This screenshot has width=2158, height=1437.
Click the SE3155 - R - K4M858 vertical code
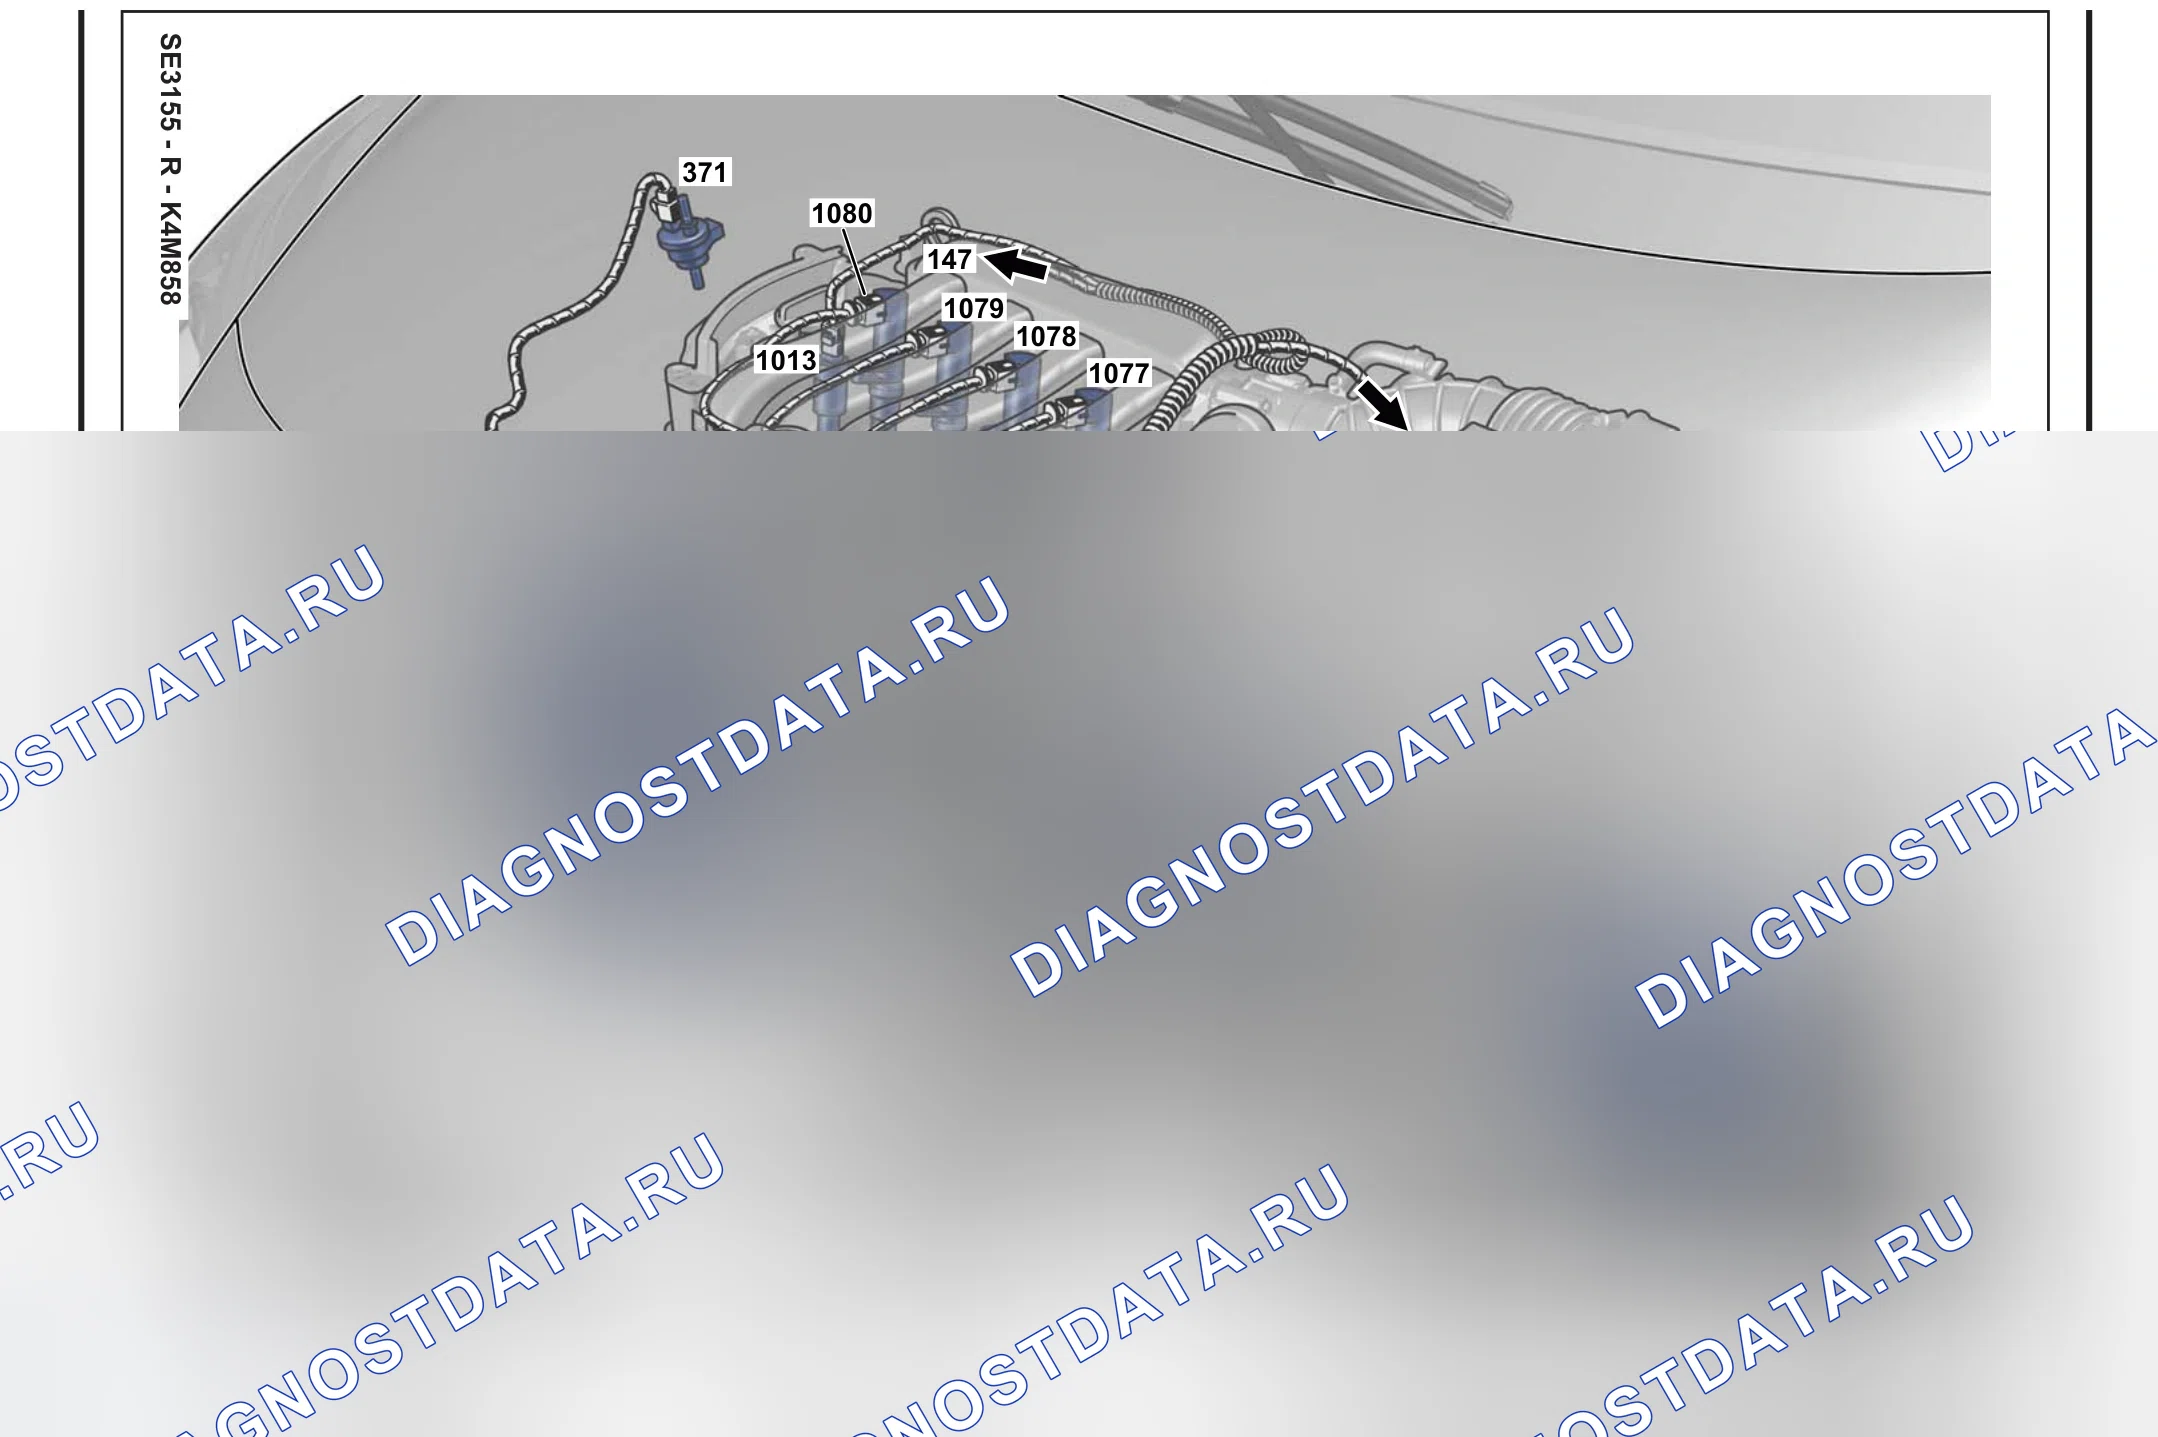coord(171,169)
